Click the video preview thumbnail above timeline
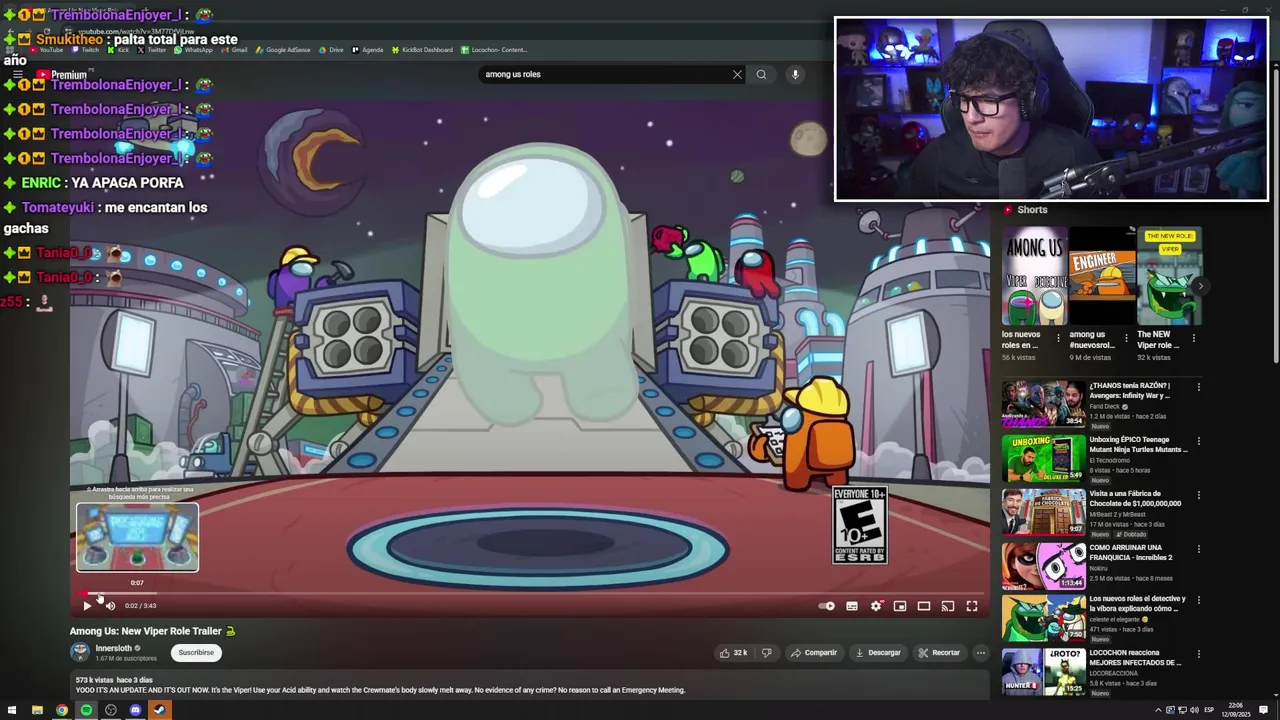The width and height of the screenshot is (1280, 720). click(x=138, y=538)
